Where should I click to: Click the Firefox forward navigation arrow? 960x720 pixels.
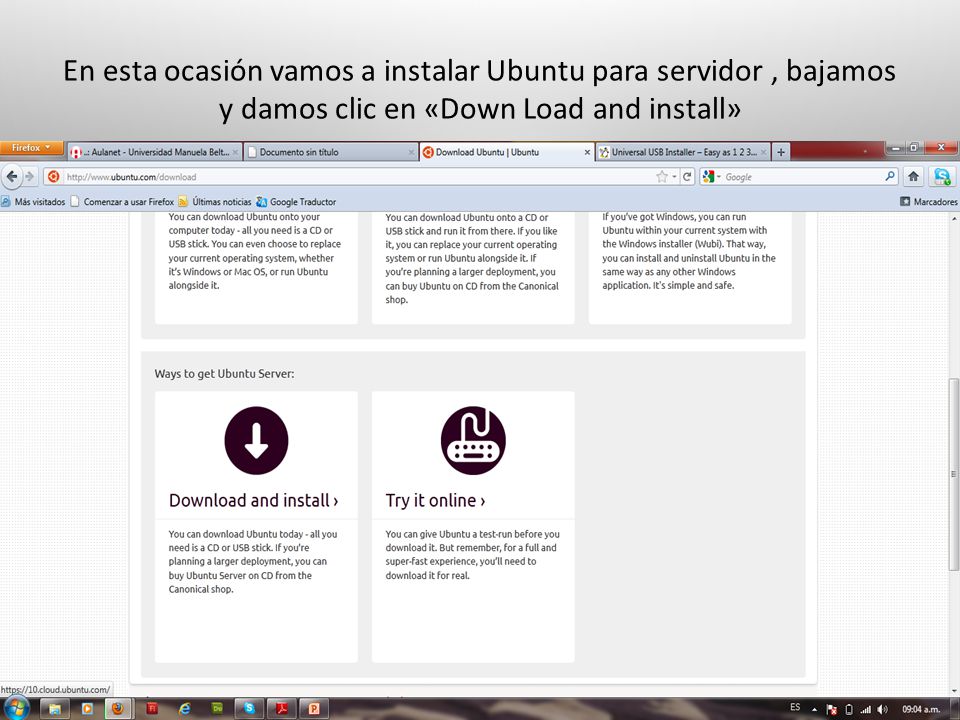coord(29,177)
